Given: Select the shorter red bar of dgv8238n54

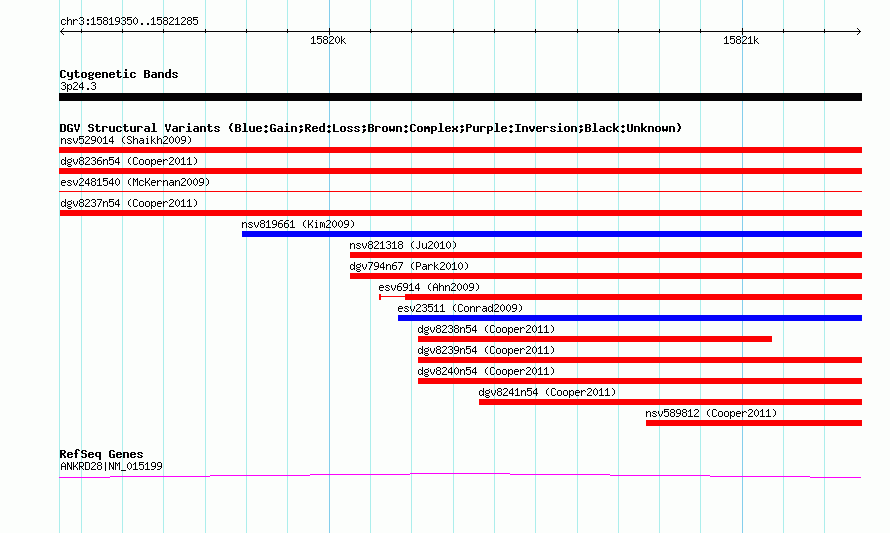Looking at the screenshot, I should click(x=595, y=339).
